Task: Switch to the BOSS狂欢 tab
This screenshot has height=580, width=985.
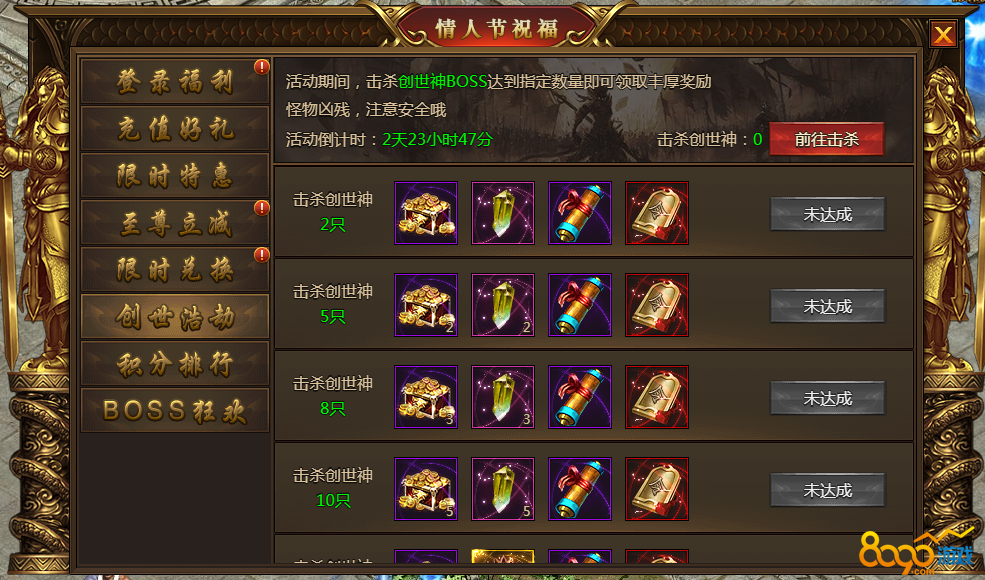Action: pyautogui.click(x=175, y=410)
